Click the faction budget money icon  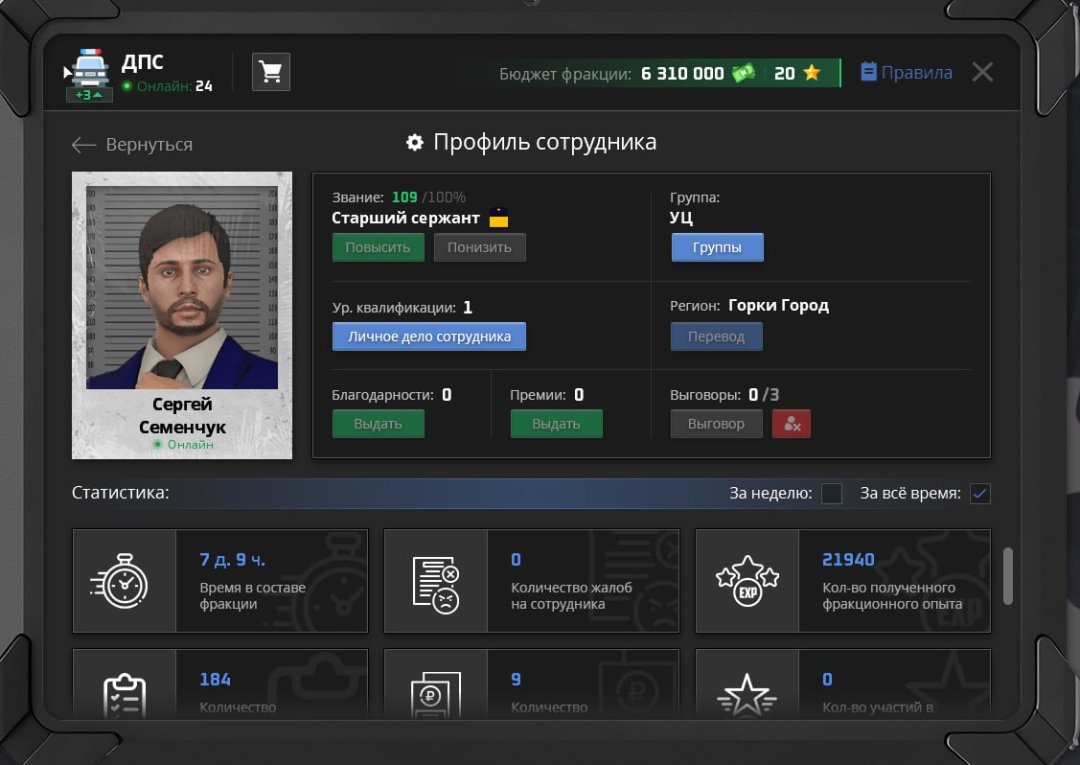743,72
